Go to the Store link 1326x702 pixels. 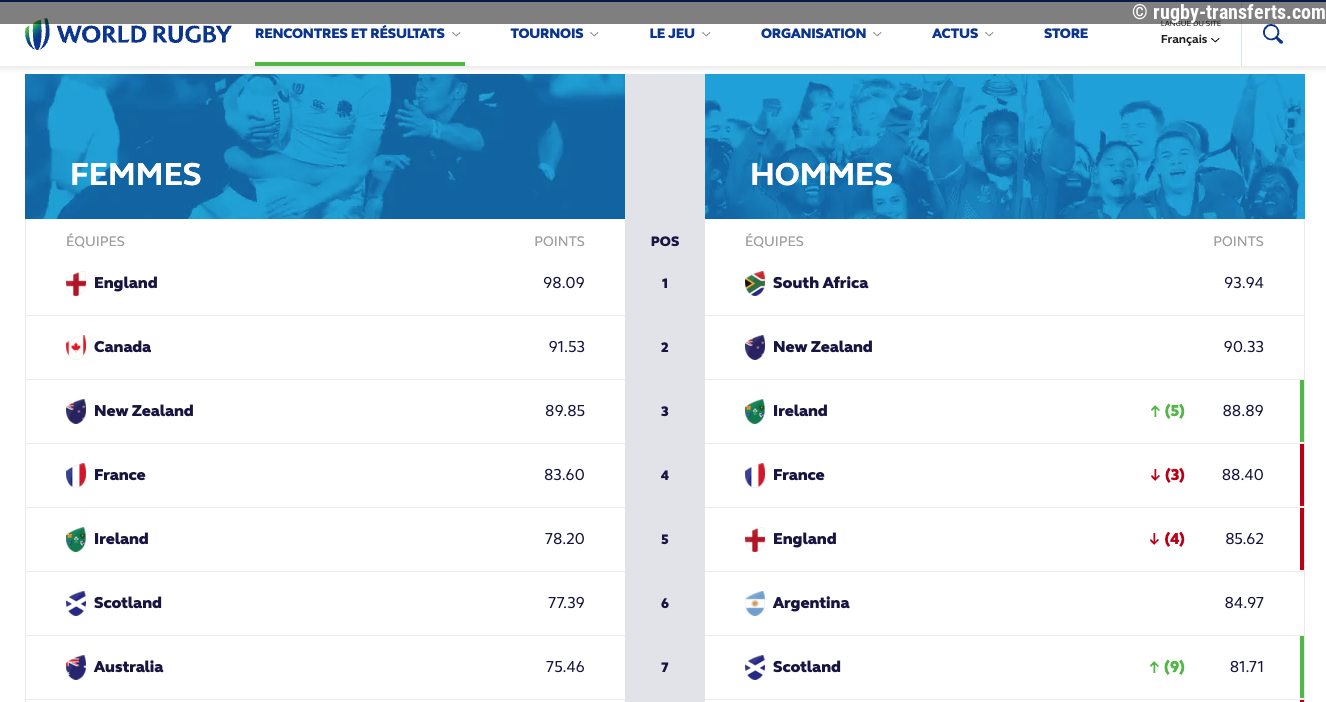[1066, 34]
